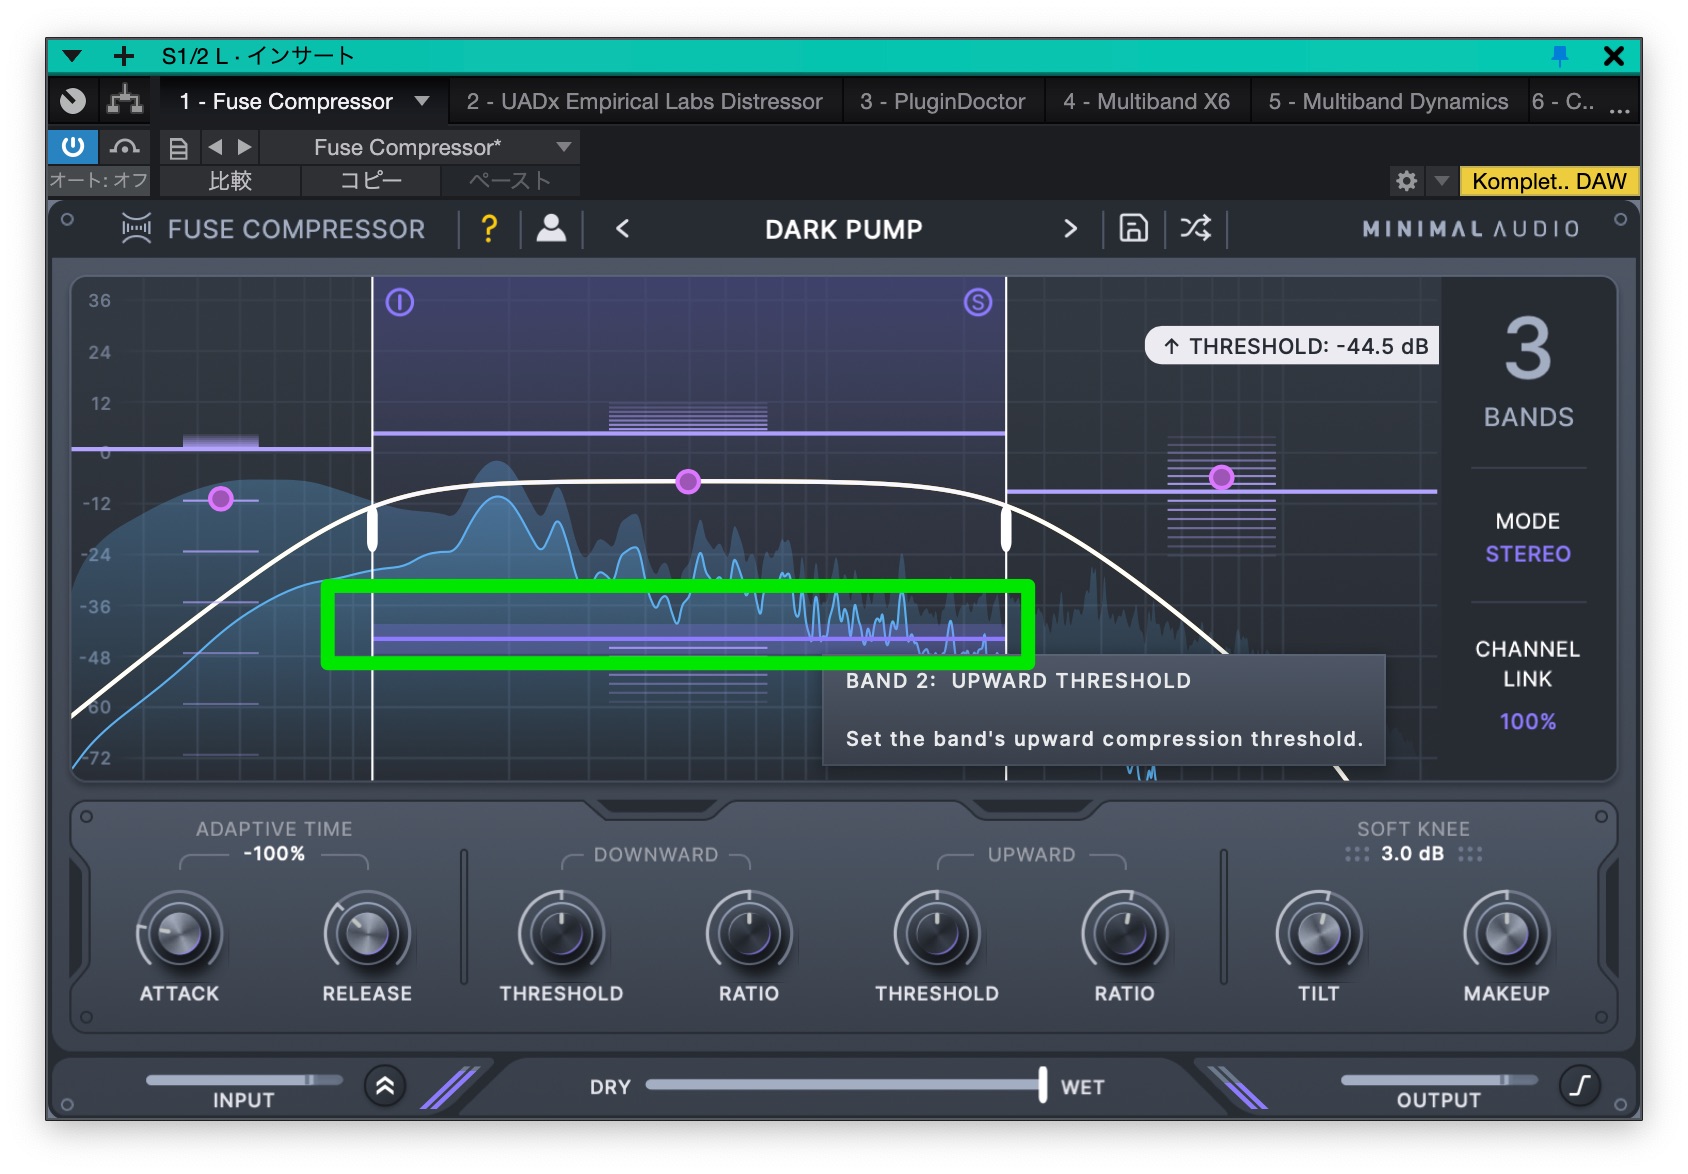Click the output soft clip curve icon

point(1579,1085)
